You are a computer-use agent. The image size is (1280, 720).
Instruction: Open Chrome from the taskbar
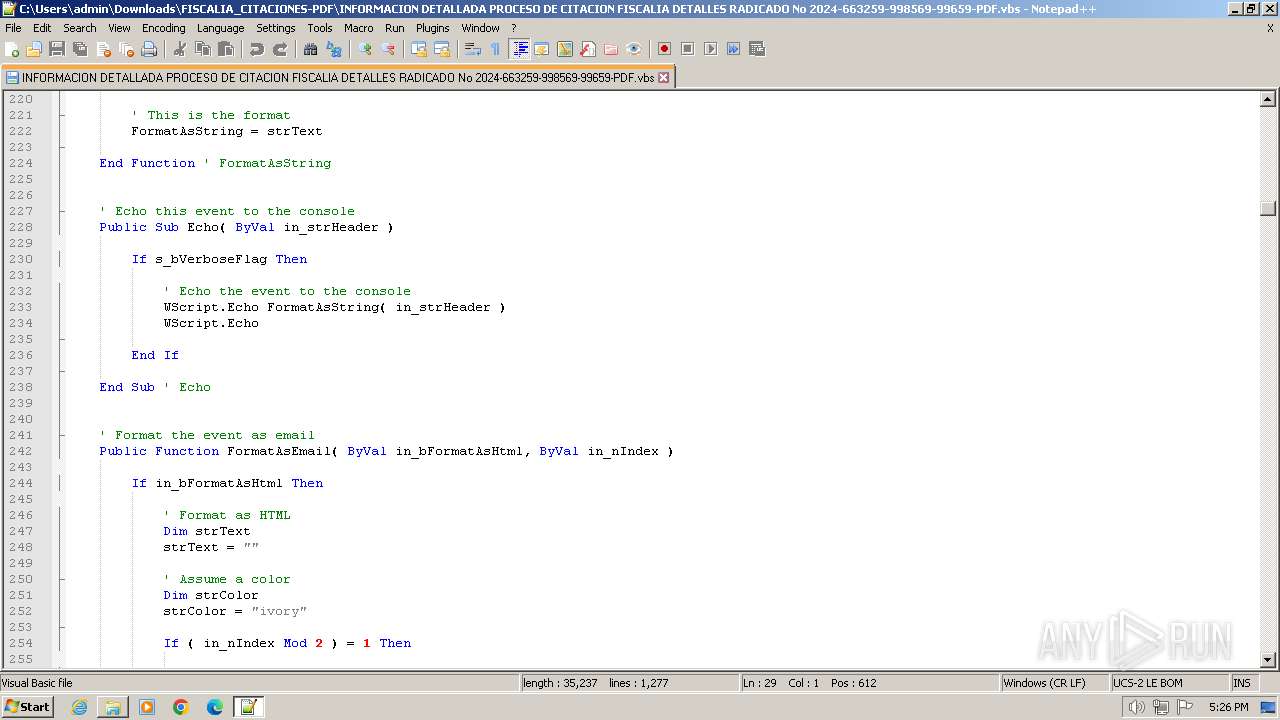tap(181, 707)
